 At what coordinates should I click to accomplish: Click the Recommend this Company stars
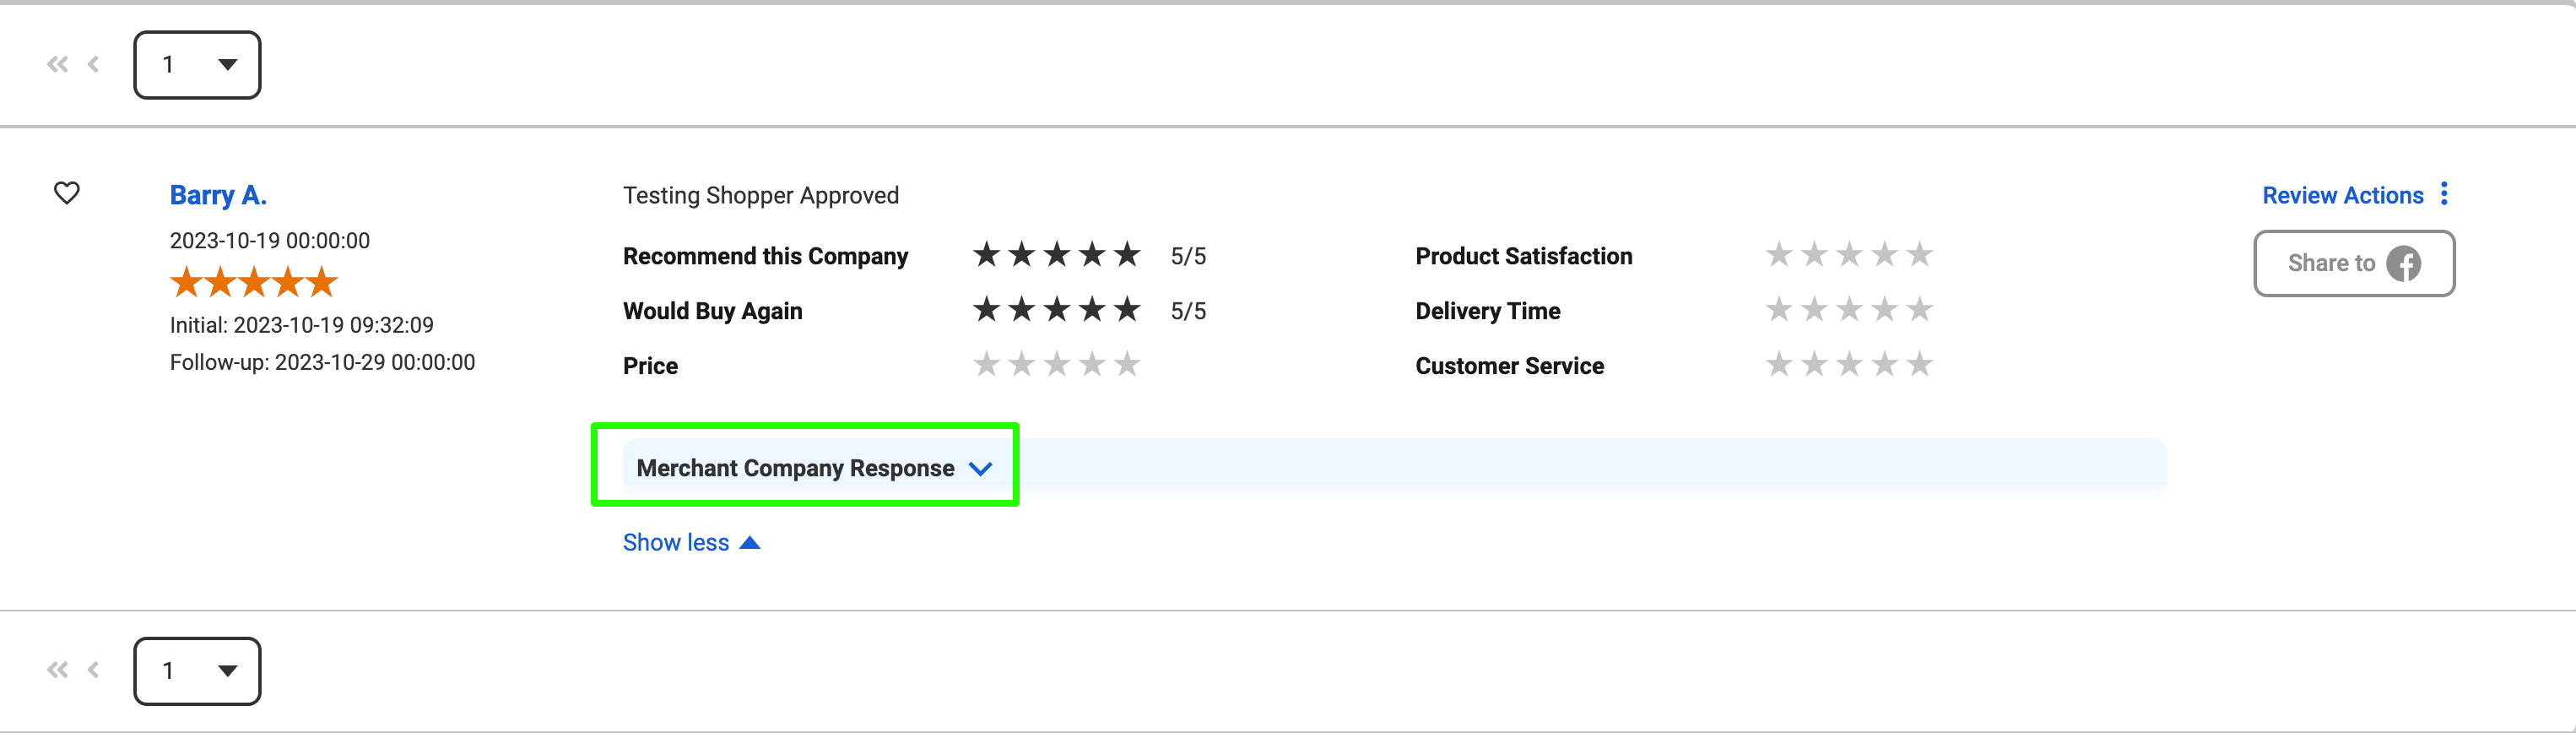[x=1057, y=255]
